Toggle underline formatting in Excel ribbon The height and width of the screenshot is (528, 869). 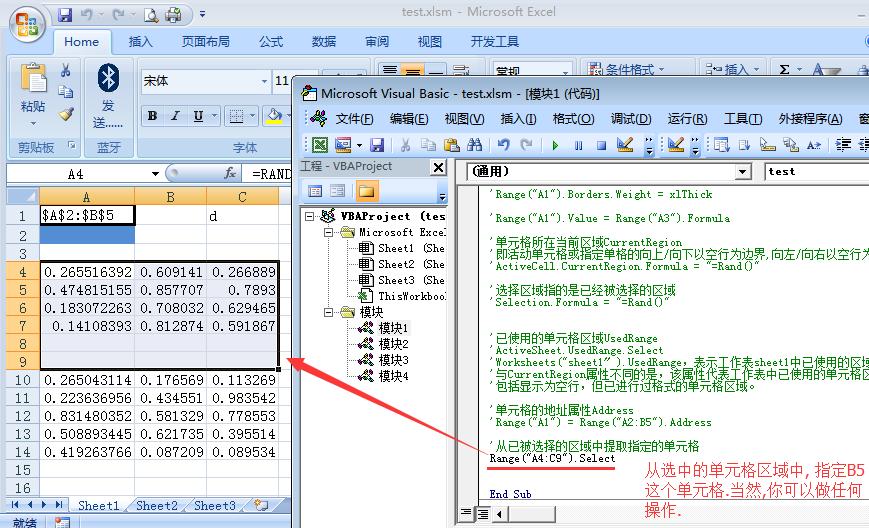(198, 116)
